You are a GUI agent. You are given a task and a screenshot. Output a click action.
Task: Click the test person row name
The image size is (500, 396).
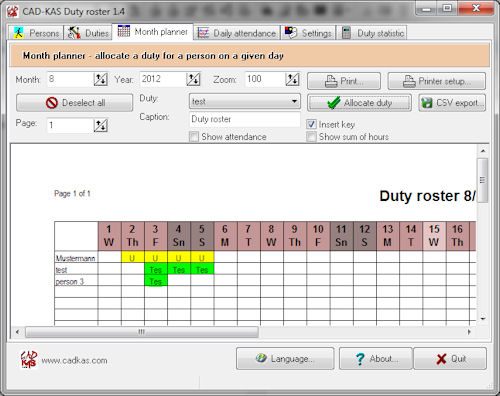click(x=61, y=270)
